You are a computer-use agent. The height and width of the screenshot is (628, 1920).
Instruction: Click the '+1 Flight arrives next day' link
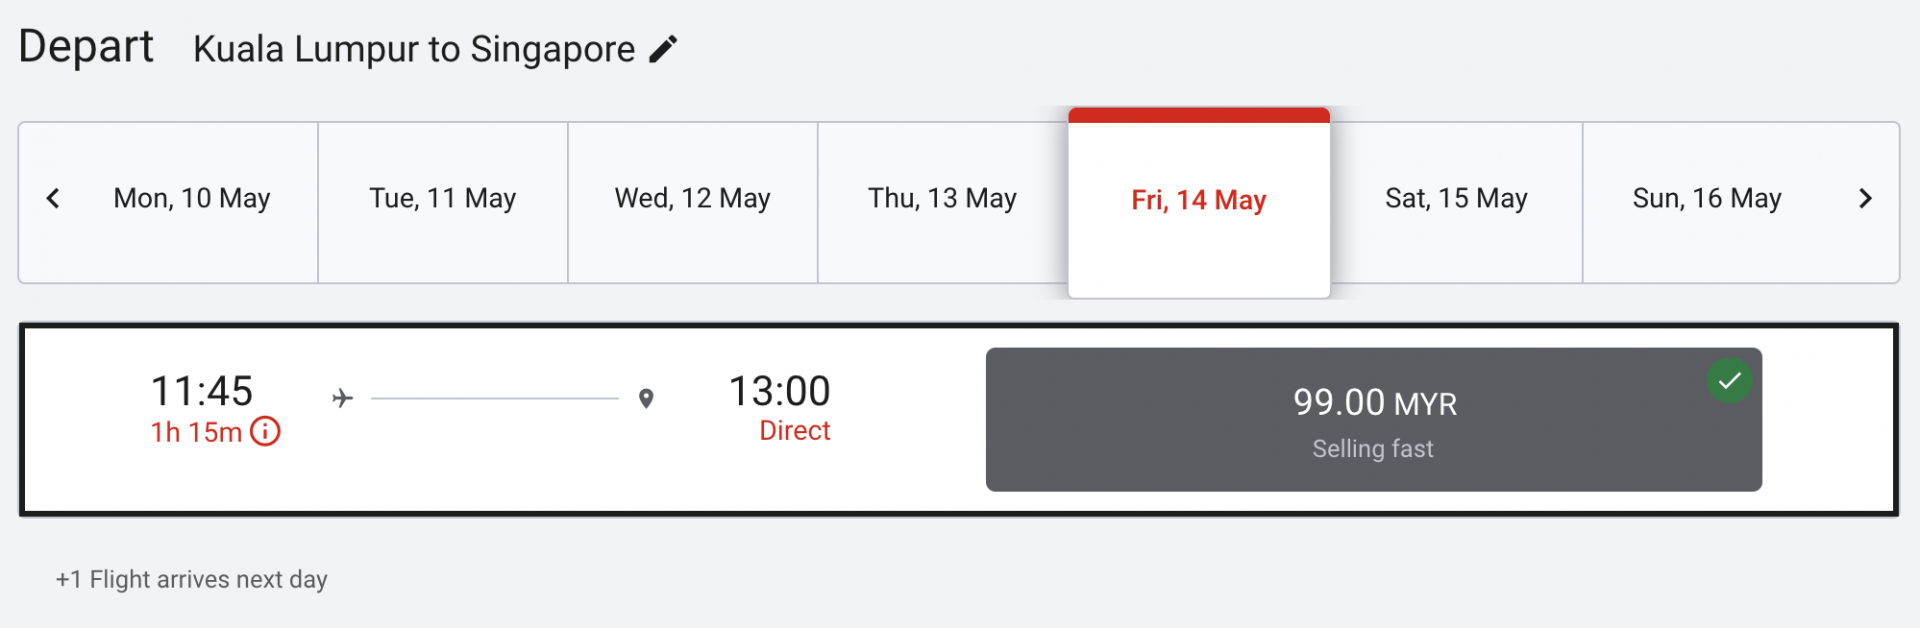pyautogui.click(x=191, y=579)
